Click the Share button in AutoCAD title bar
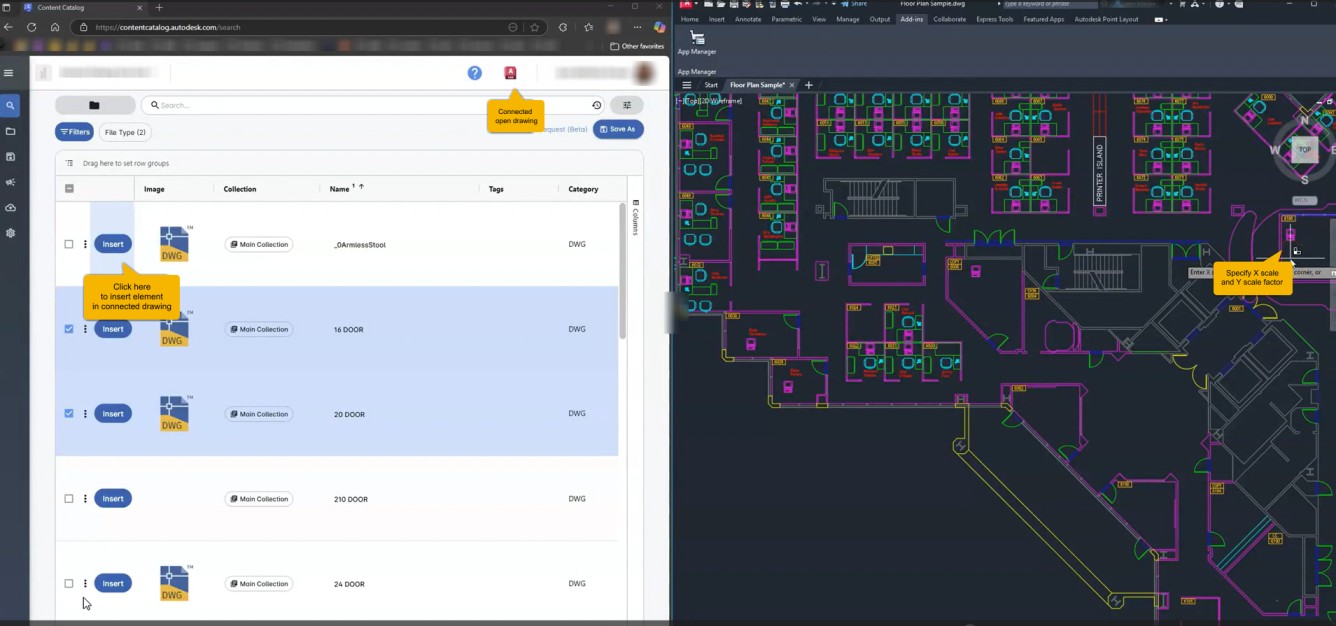 coord(853,4)
